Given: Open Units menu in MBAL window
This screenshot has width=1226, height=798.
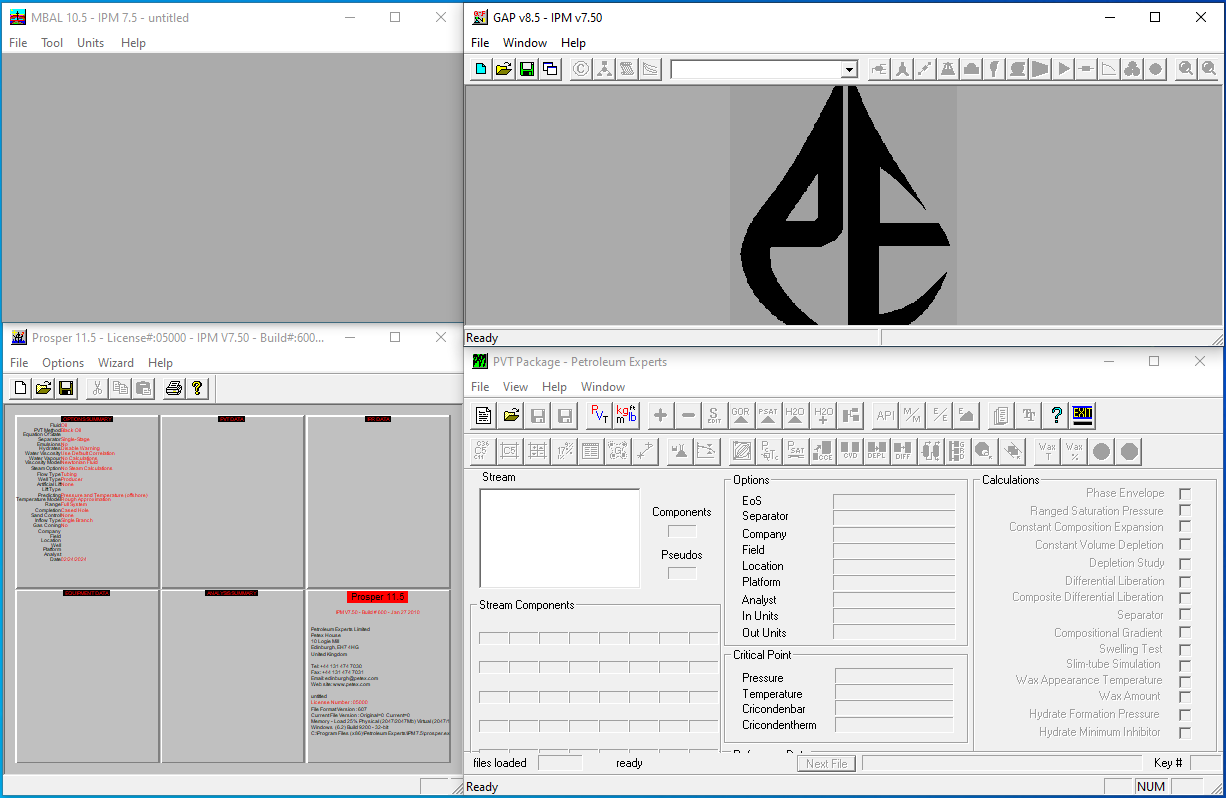Looking at the screenshot, I should [91, 43].
